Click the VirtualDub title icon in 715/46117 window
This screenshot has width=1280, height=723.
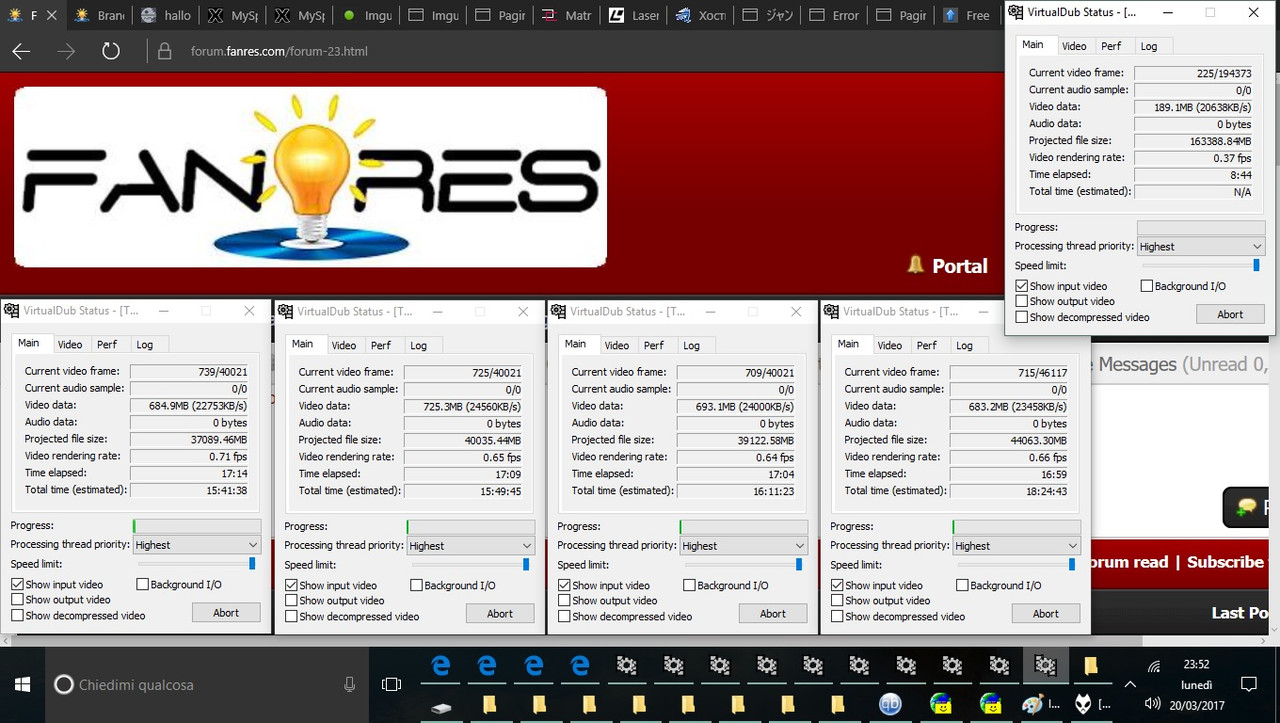(x=831, y=312)
